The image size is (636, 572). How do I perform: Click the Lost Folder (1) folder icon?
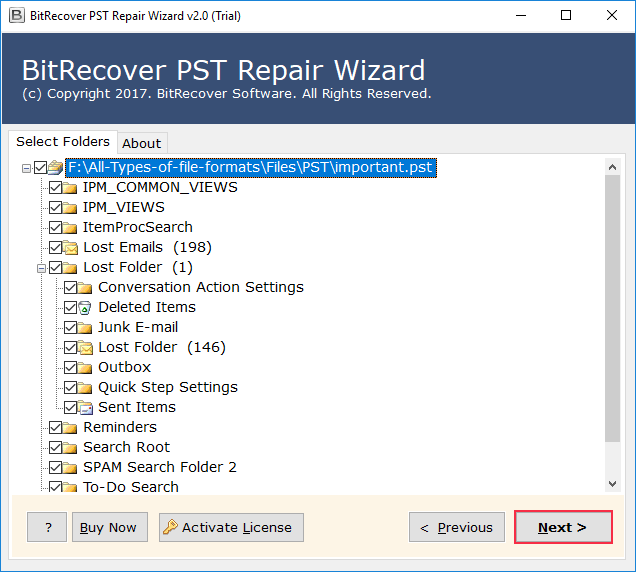click(70, 267)
